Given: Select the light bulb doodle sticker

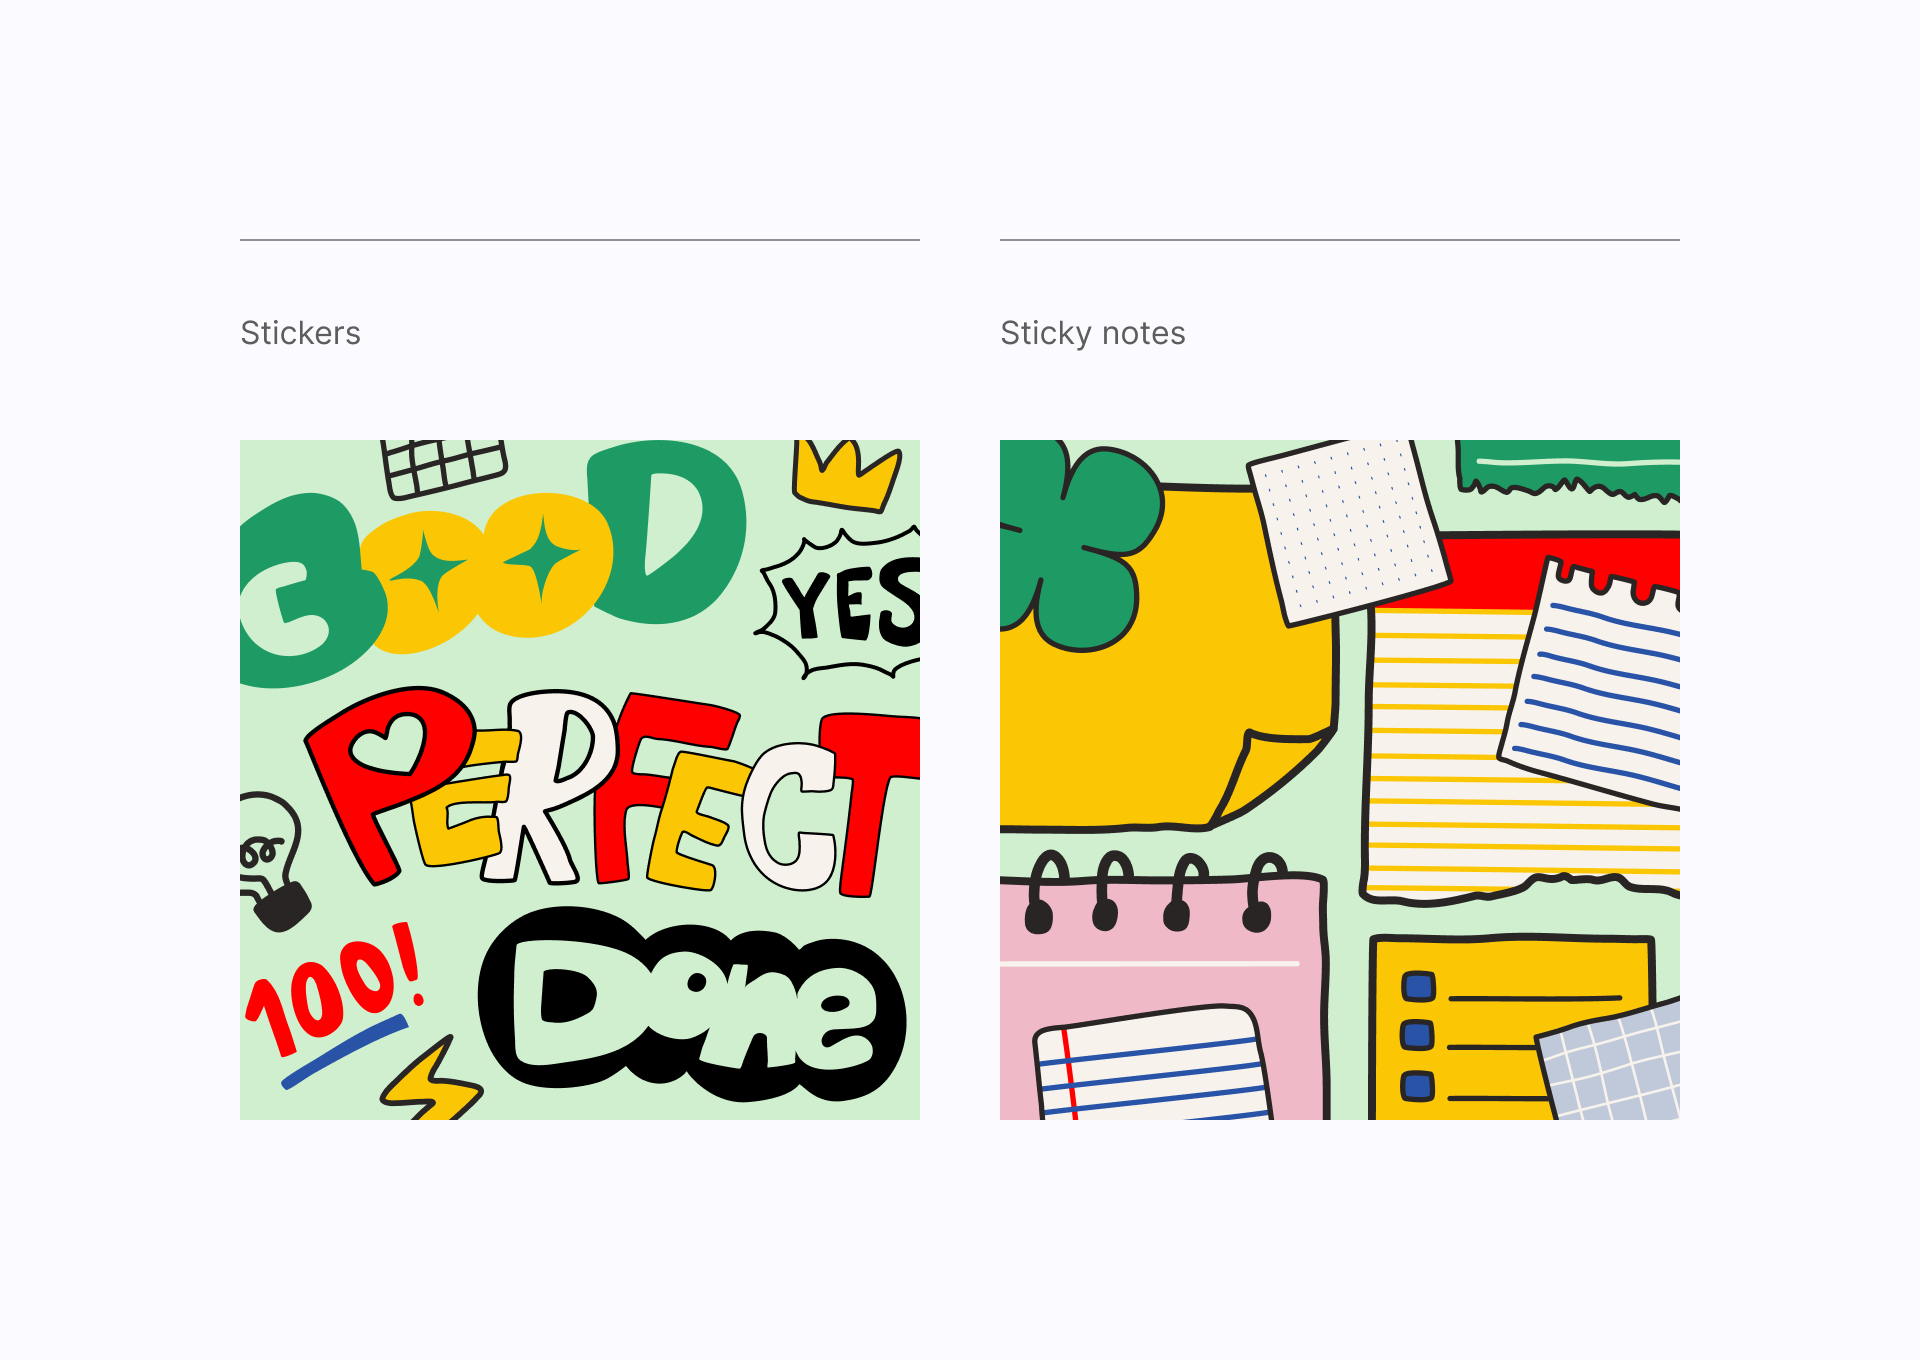Looking at the screenshot, I should coord(272,860).
